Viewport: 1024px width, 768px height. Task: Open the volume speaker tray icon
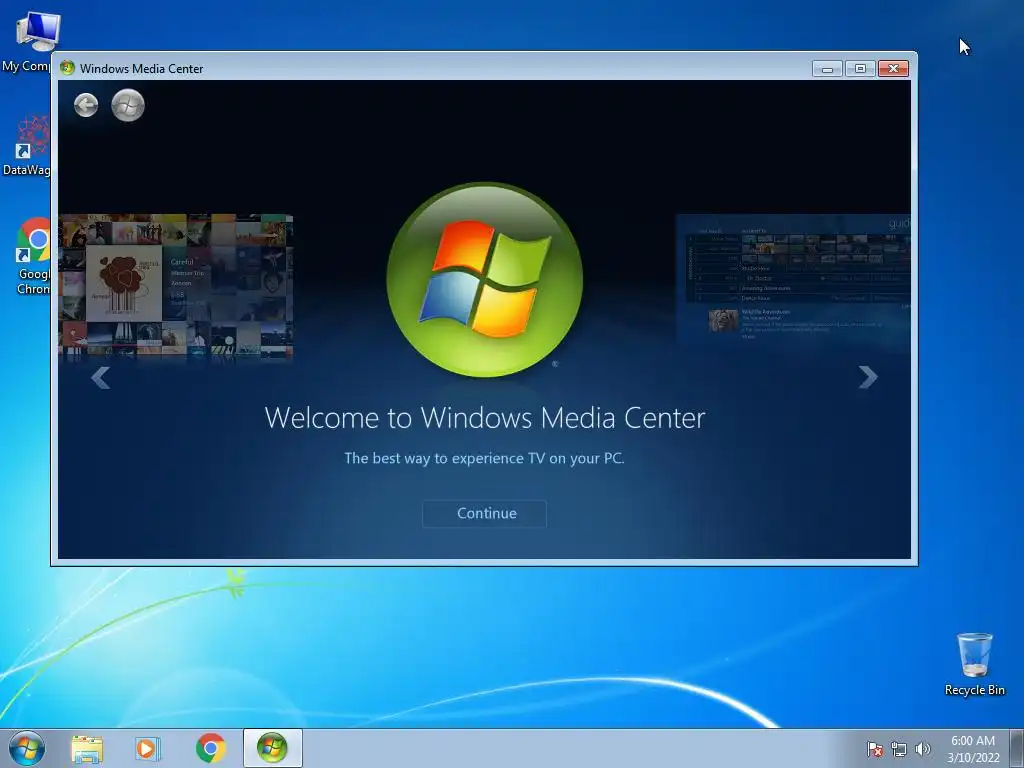coord(923,749)
